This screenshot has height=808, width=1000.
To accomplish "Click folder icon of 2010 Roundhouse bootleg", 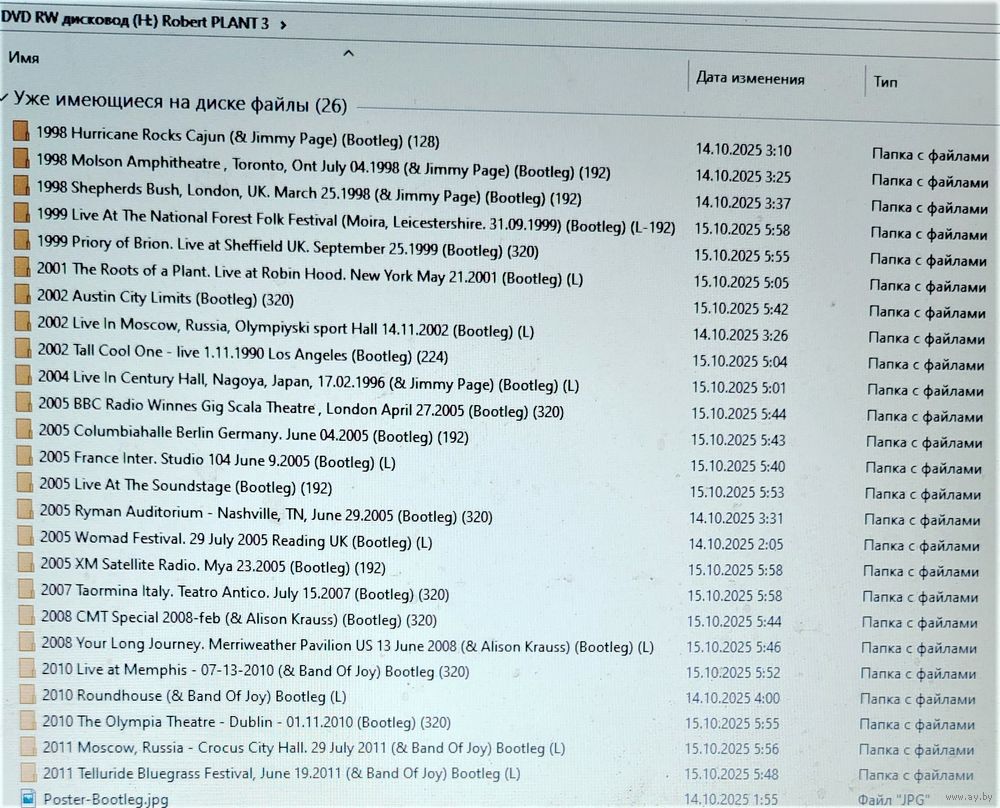I will click(x=28, y=694).
